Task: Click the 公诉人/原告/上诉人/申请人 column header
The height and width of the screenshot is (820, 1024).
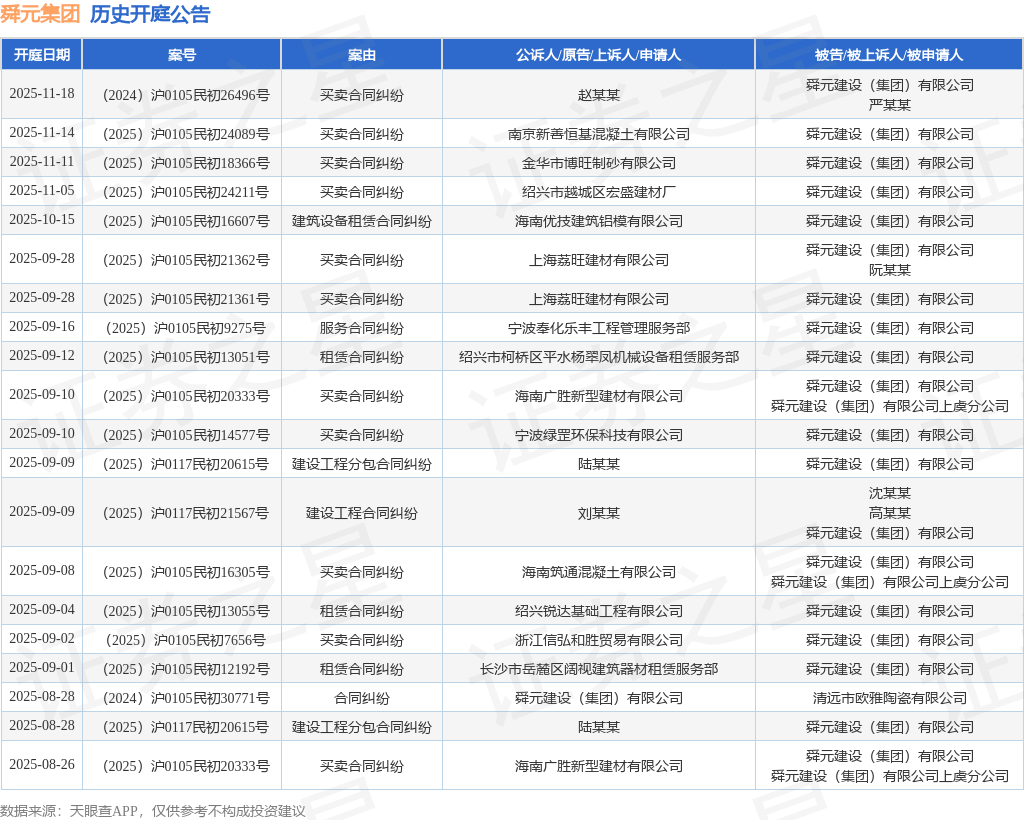Action: coord(598,55)
